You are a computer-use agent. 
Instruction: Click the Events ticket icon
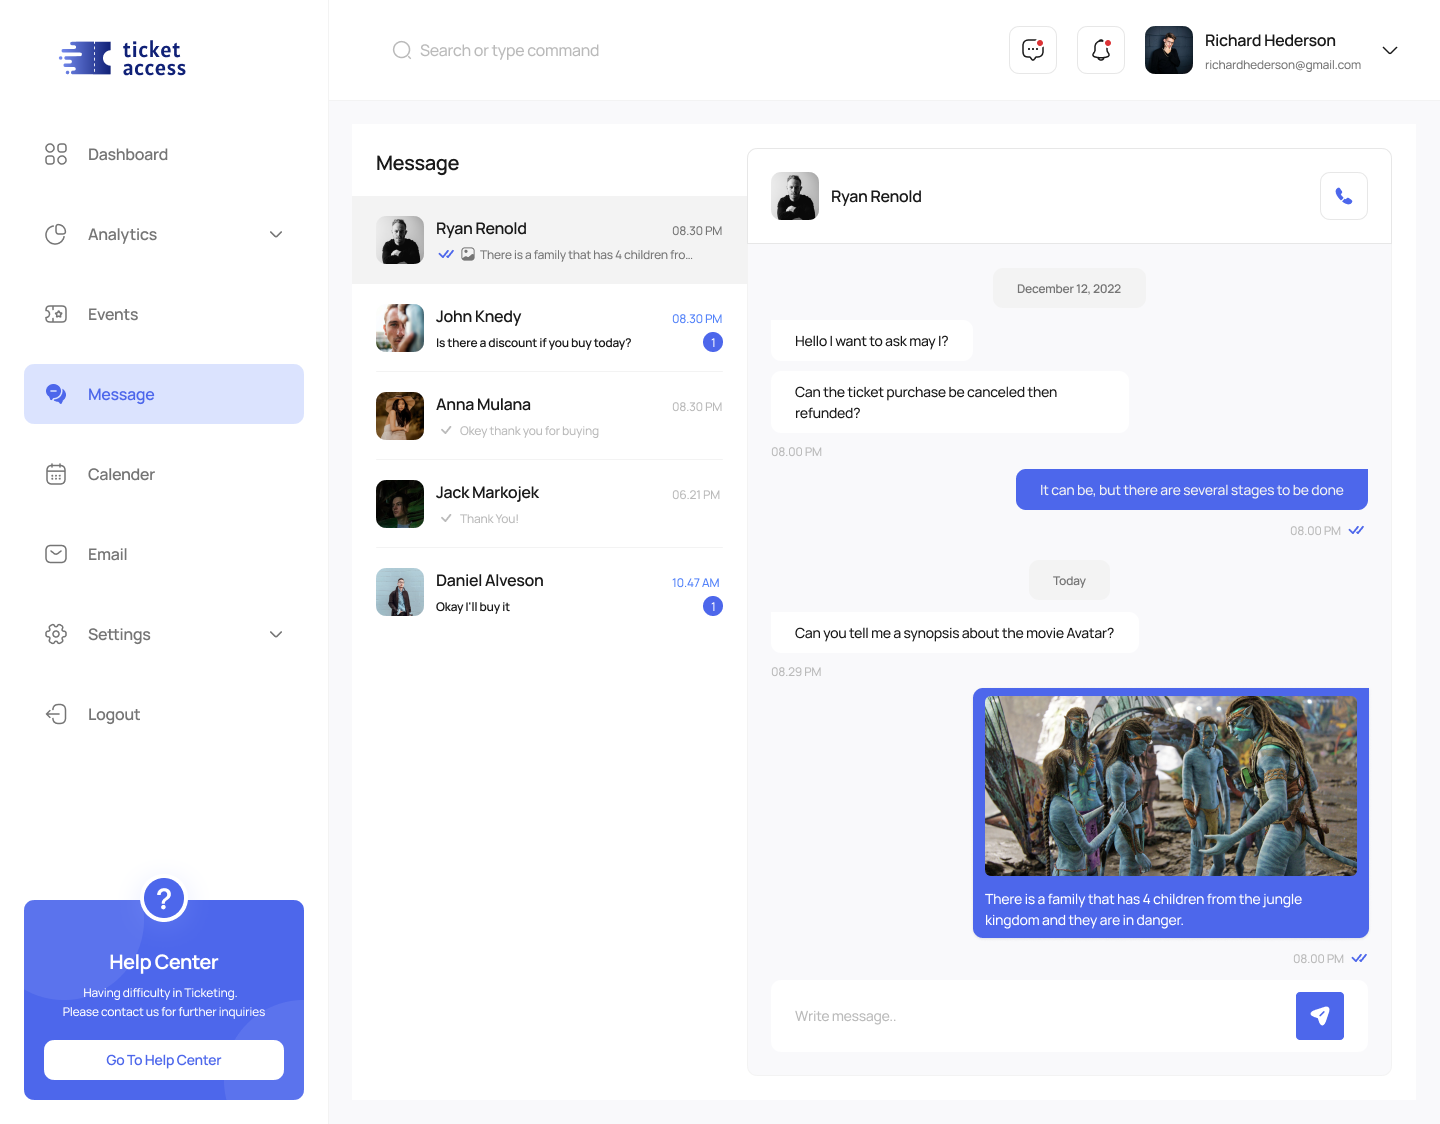(x=56, y=314)
